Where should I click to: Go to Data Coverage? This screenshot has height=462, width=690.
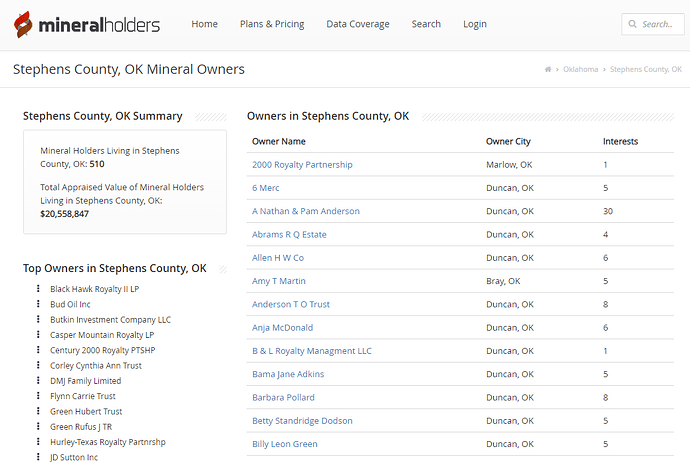pos(358,24)
